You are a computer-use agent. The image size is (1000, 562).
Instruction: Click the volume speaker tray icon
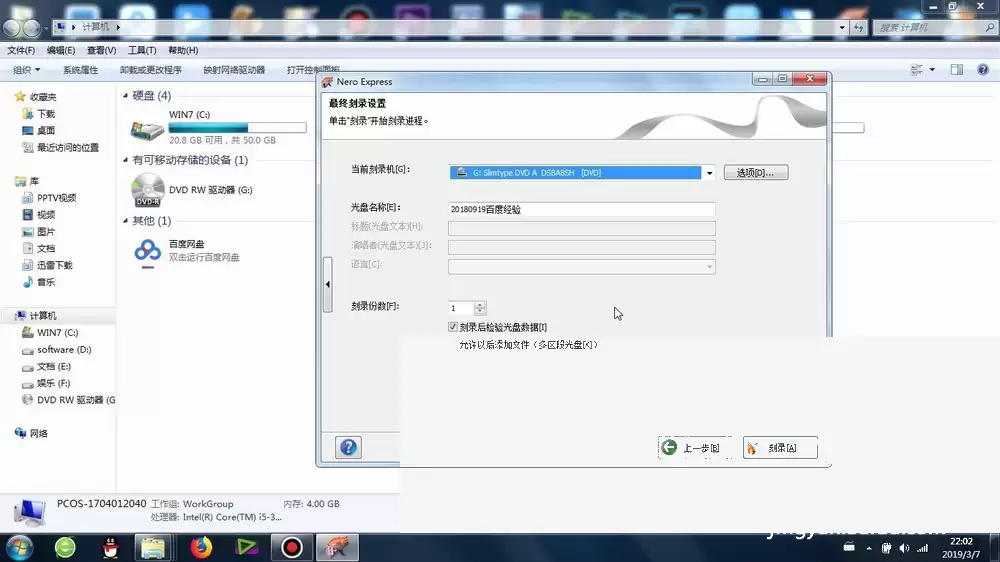pos(904,548)
